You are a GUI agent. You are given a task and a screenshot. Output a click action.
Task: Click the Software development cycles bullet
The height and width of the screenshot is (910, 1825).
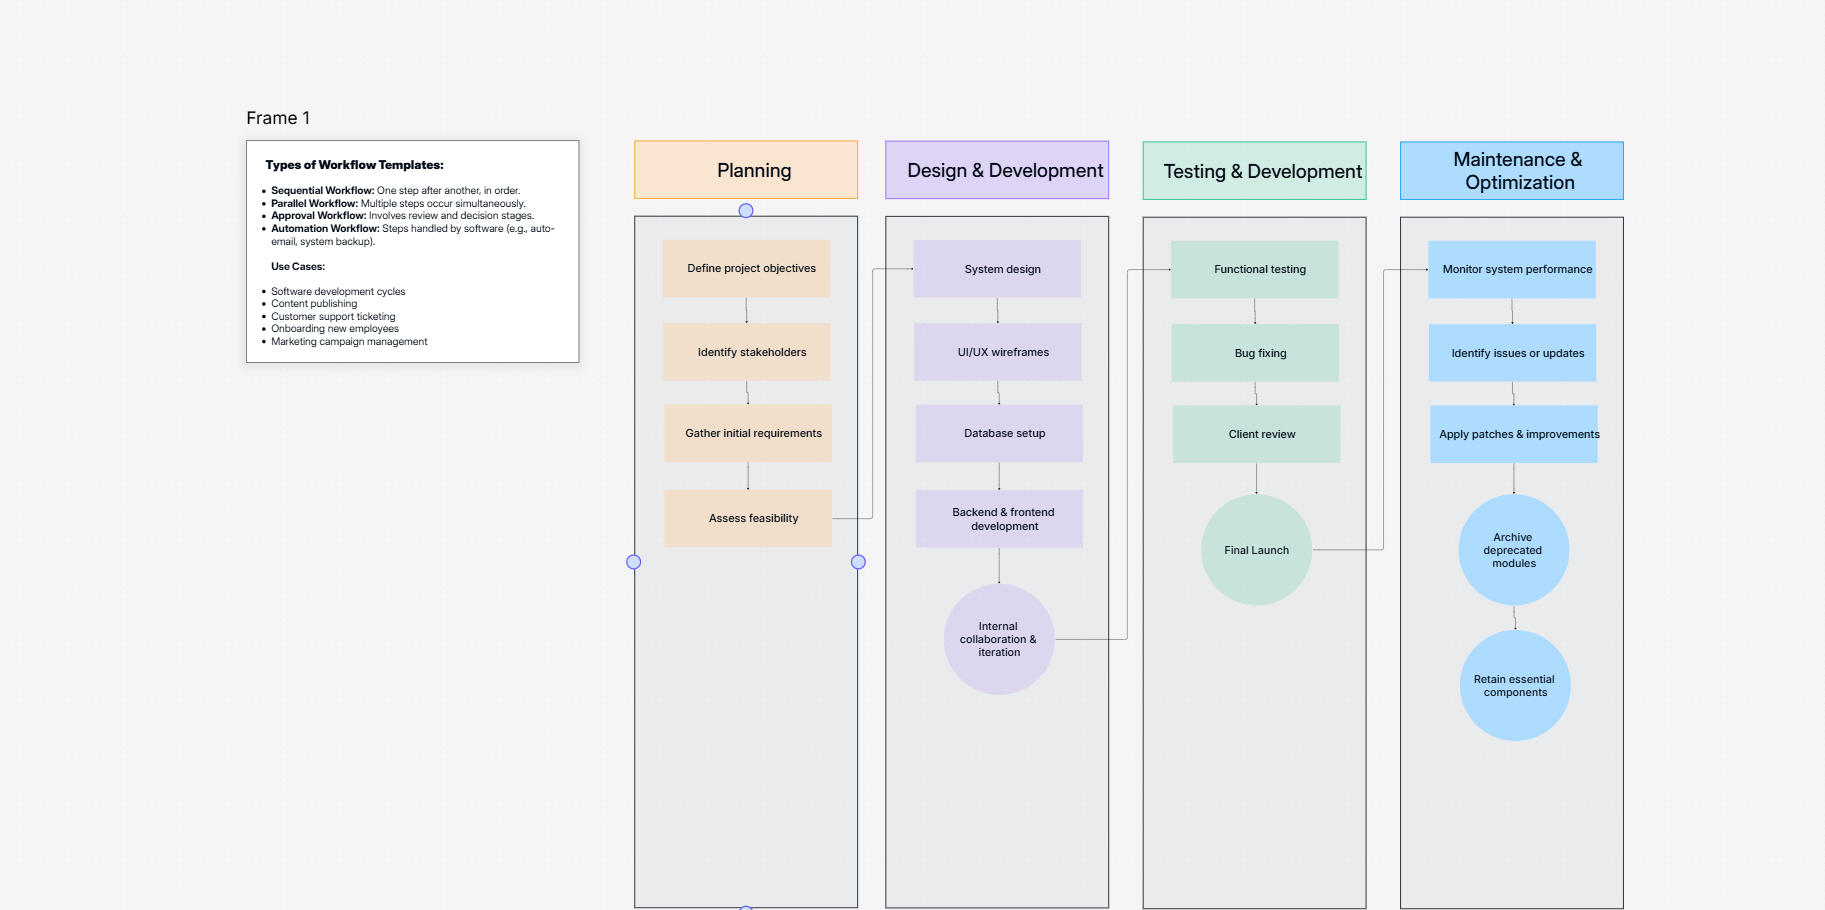click(x=338, y=292)
